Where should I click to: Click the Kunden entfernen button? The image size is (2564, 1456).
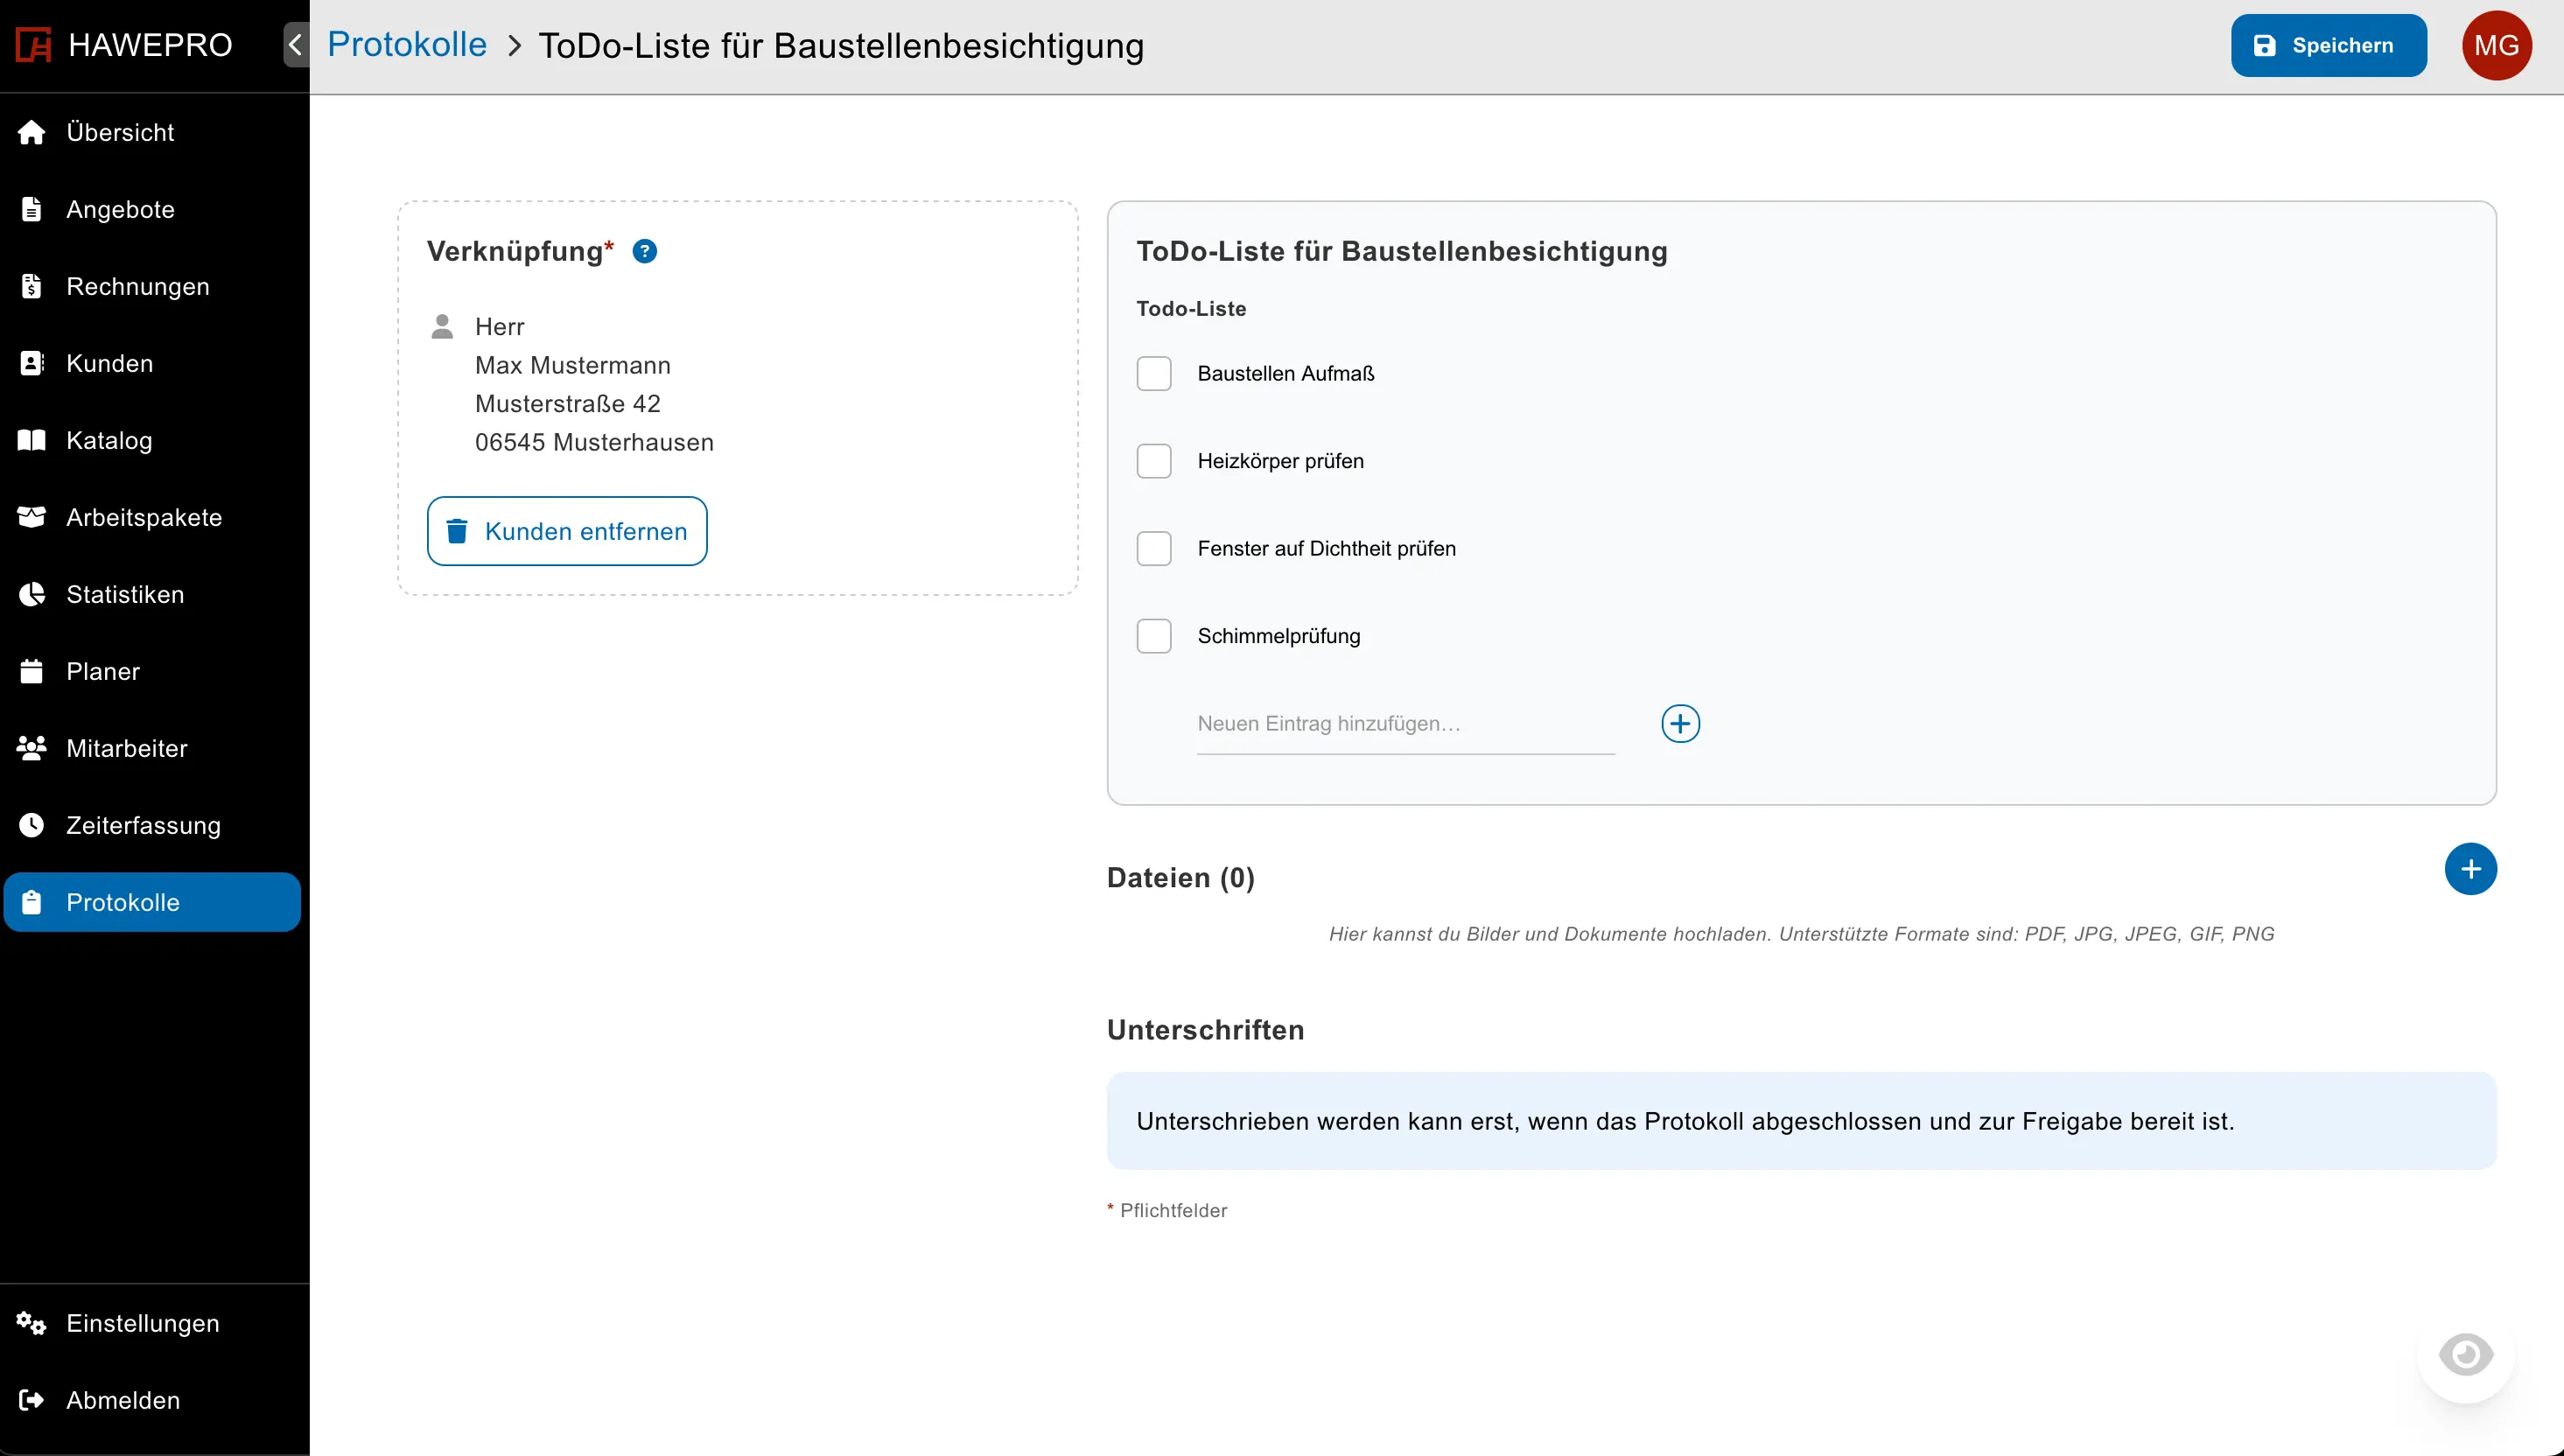(x=567, y=531)
